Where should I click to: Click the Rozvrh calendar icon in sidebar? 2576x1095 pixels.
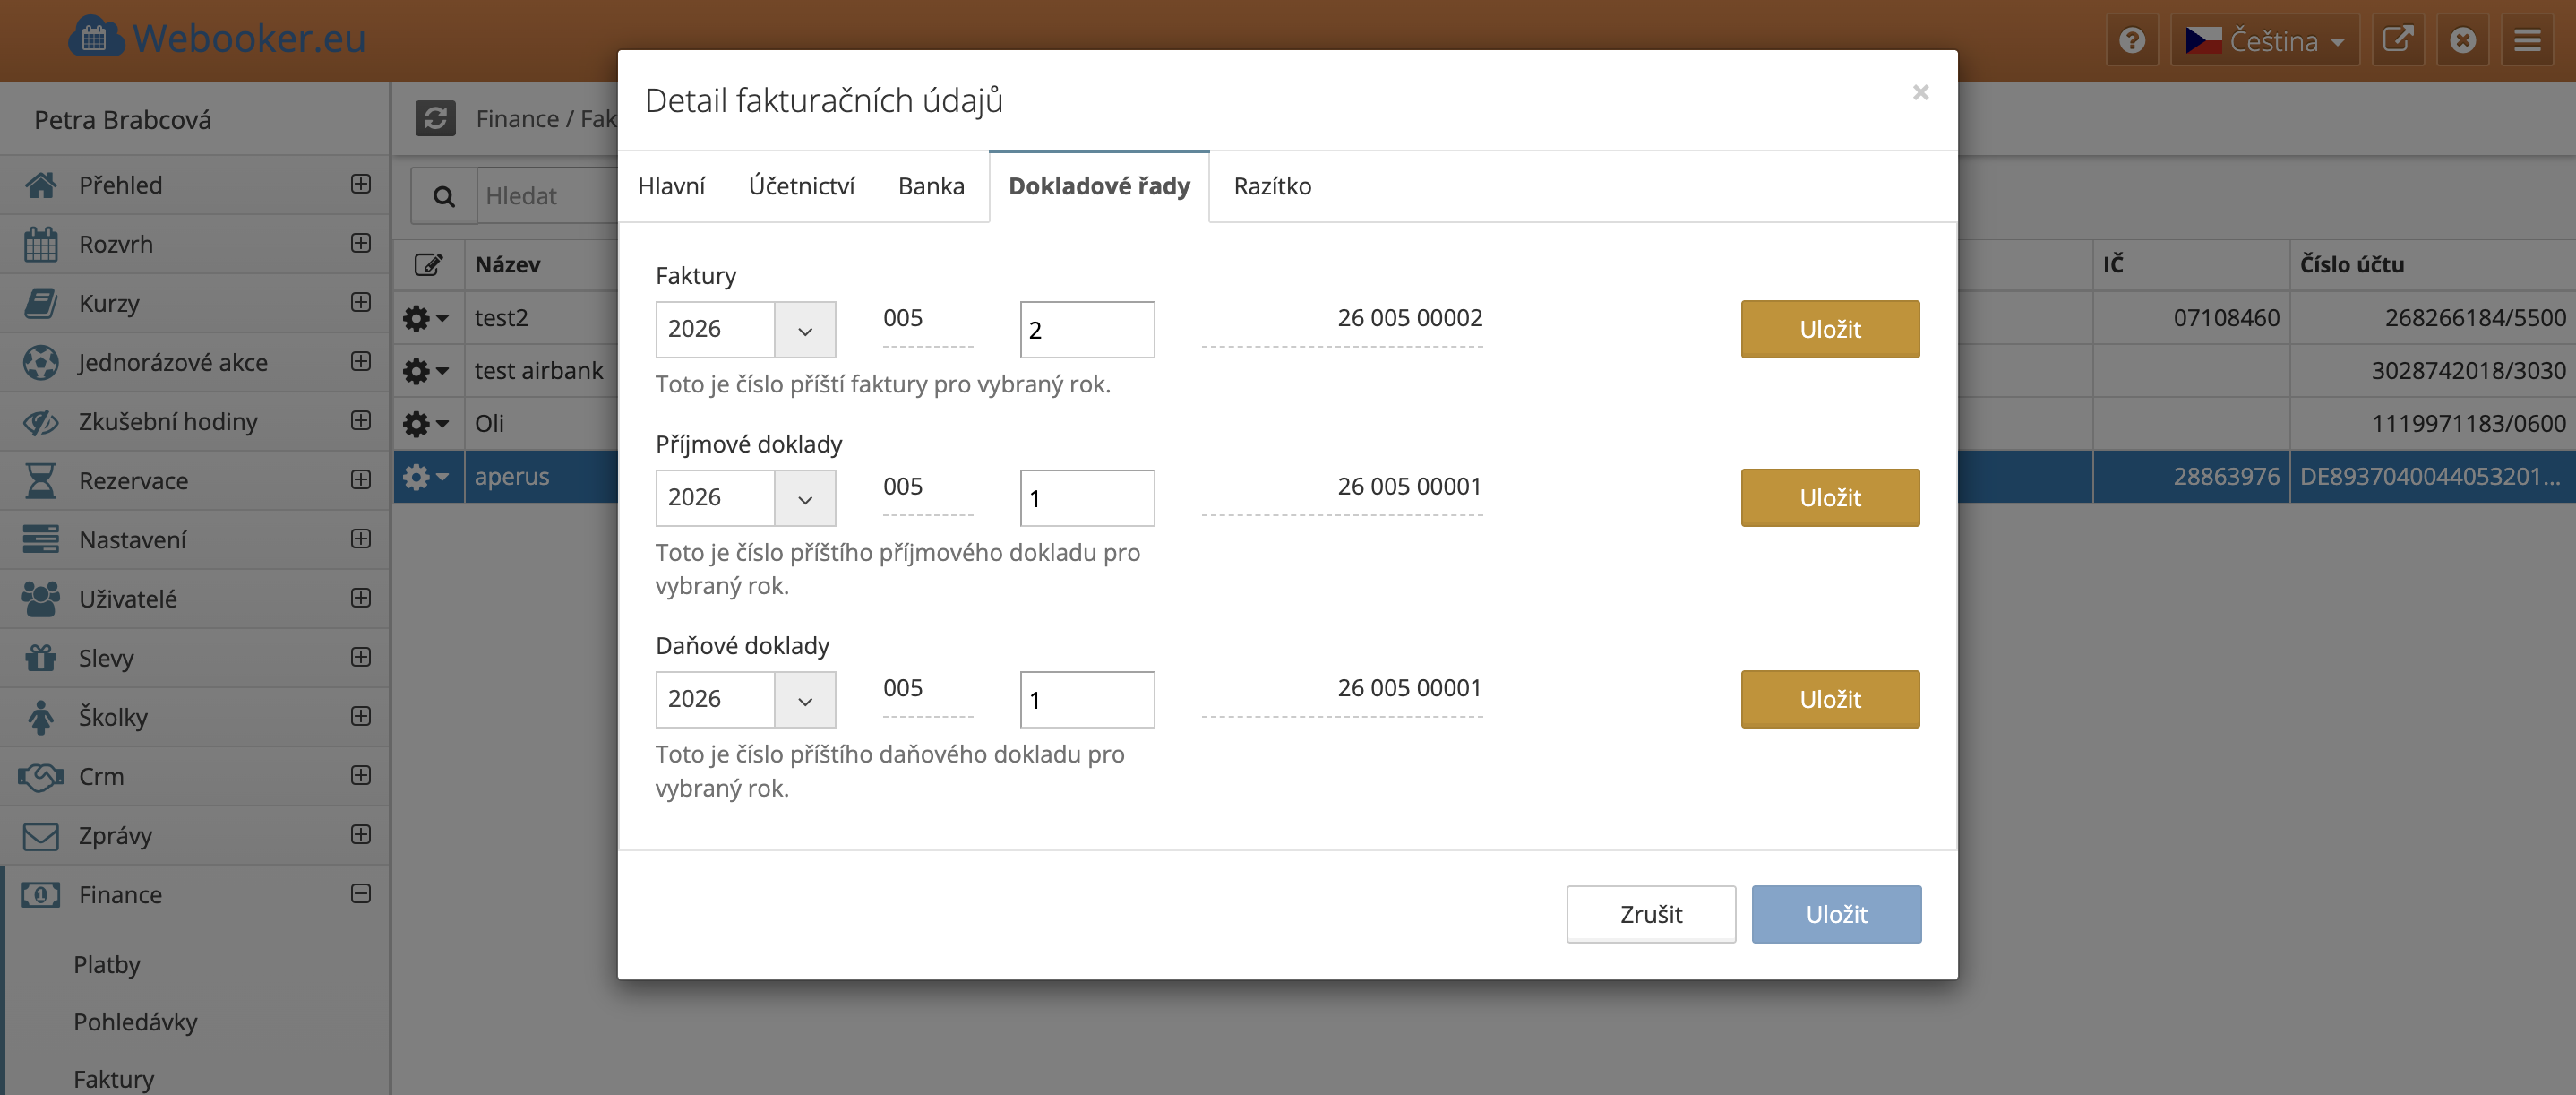click(x=40, y=244)
